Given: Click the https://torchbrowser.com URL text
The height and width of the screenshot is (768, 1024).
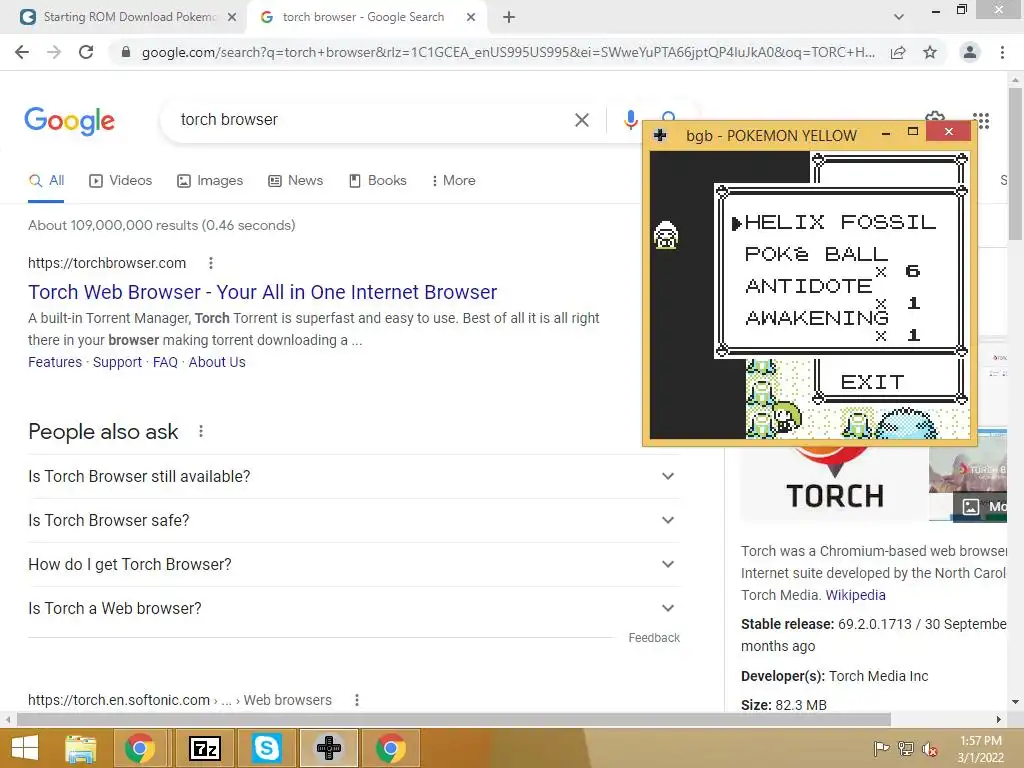Looking at the screenshot, I should pyautogui.click(x=107, y=263).
